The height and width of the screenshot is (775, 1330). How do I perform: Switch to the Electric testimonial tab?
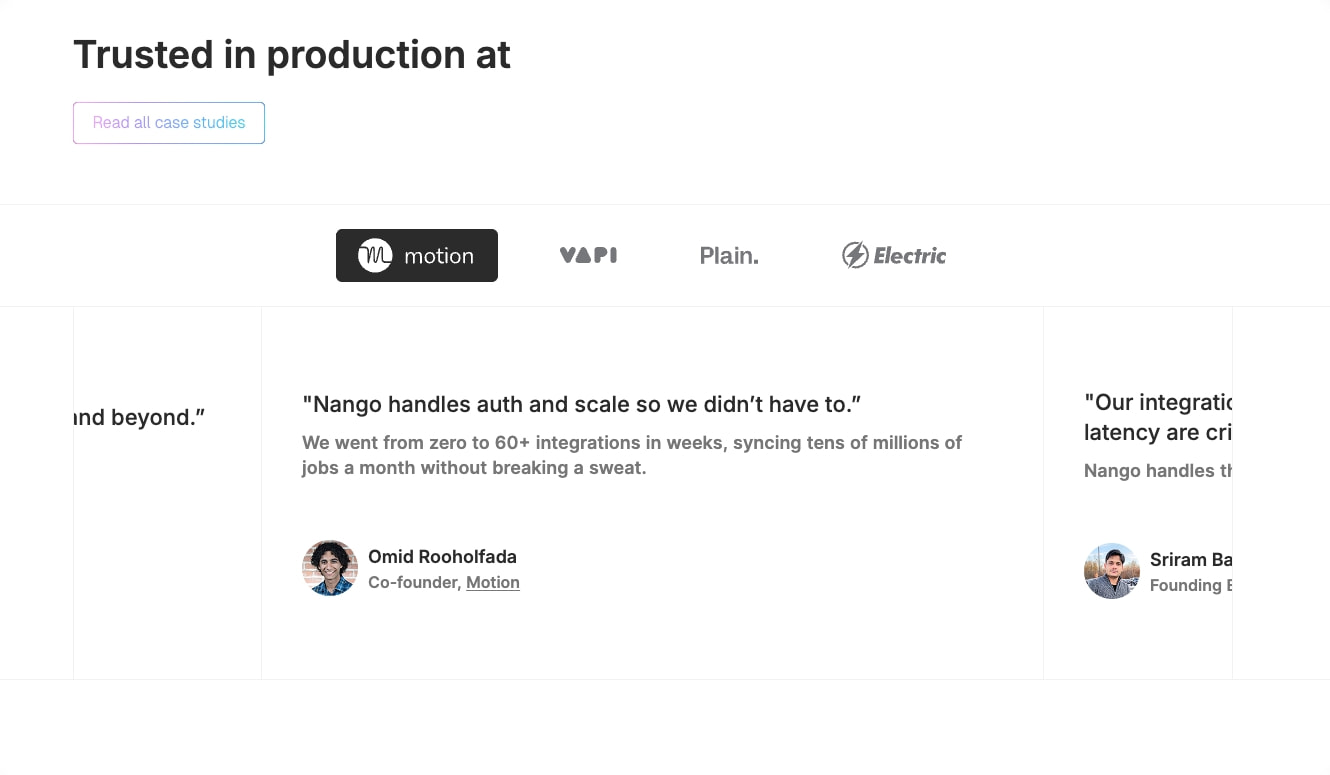tap(894, 256)
